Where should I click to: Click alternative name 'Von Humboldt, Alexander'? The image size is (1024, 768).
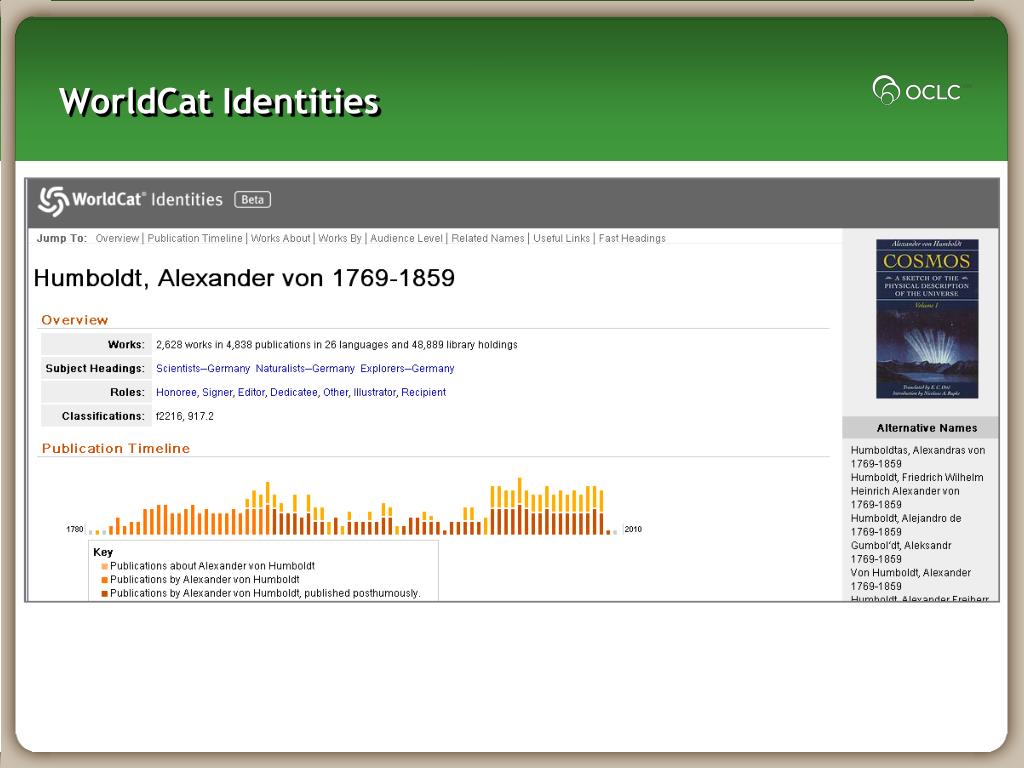910,573
